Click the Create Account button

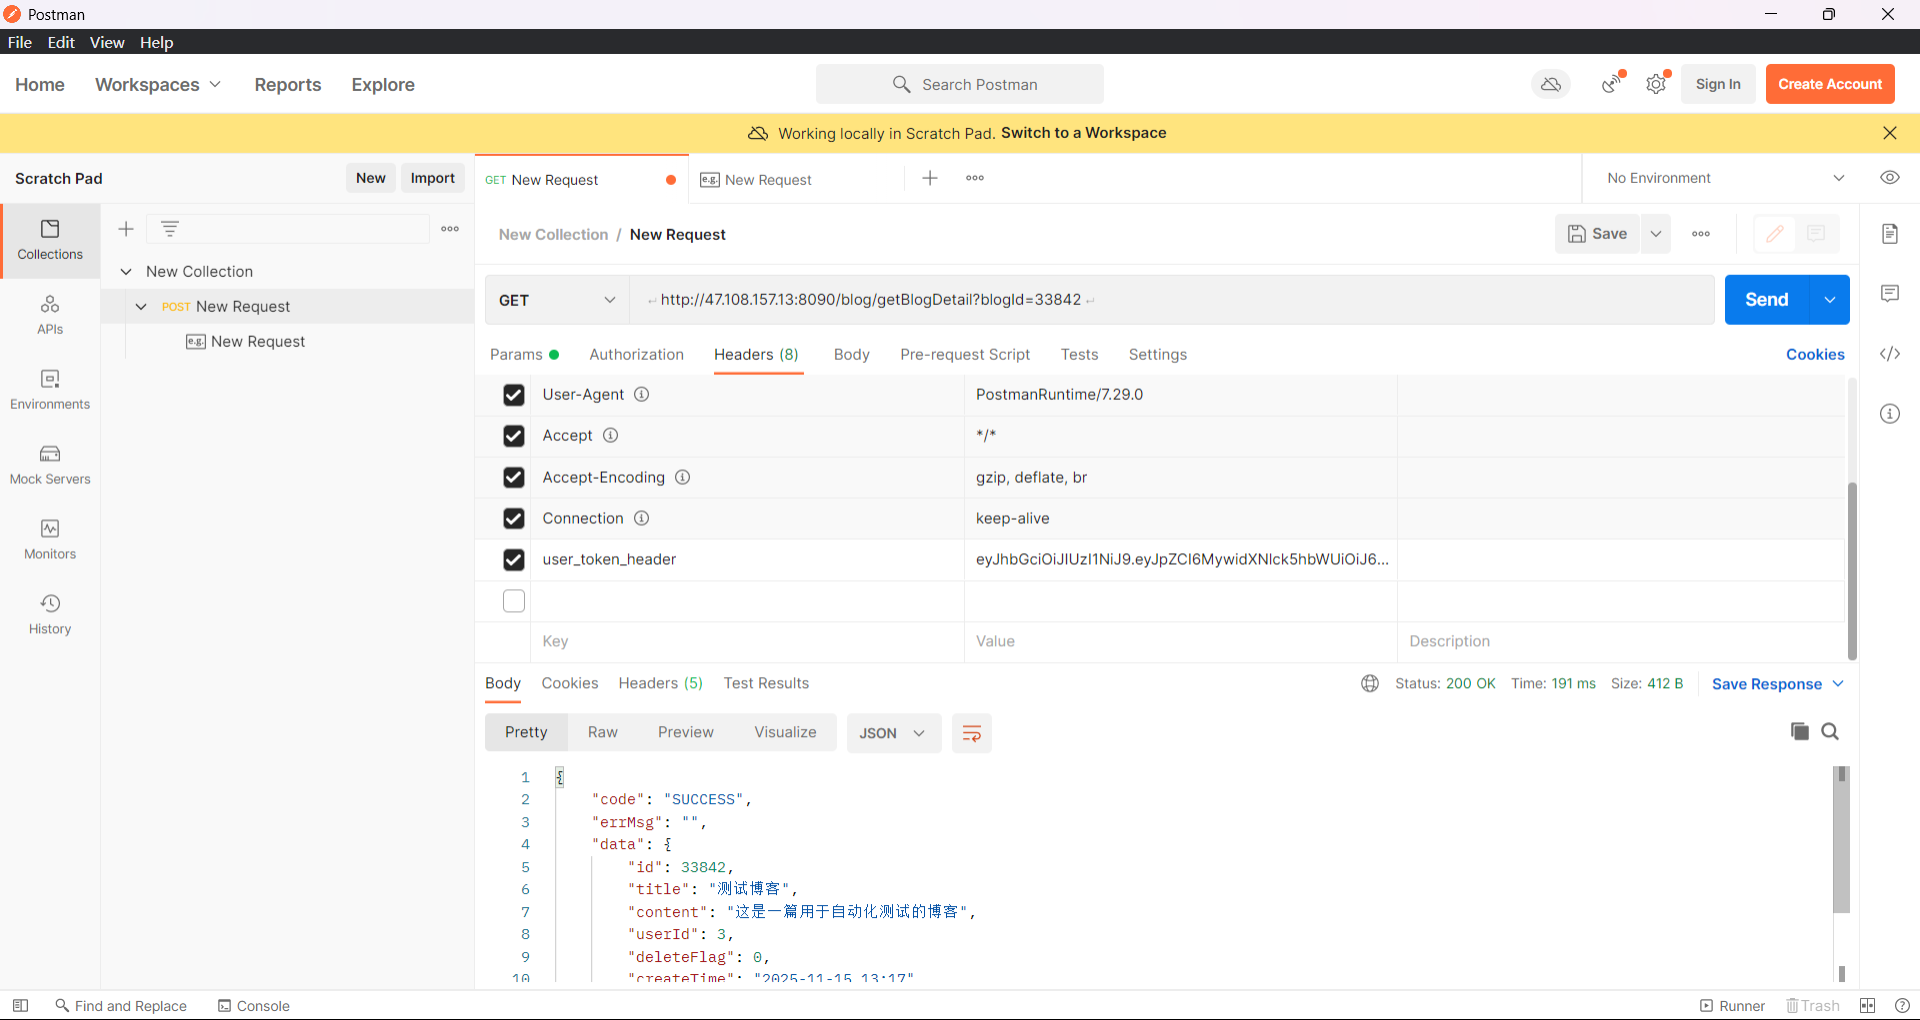coord(1830,84)
